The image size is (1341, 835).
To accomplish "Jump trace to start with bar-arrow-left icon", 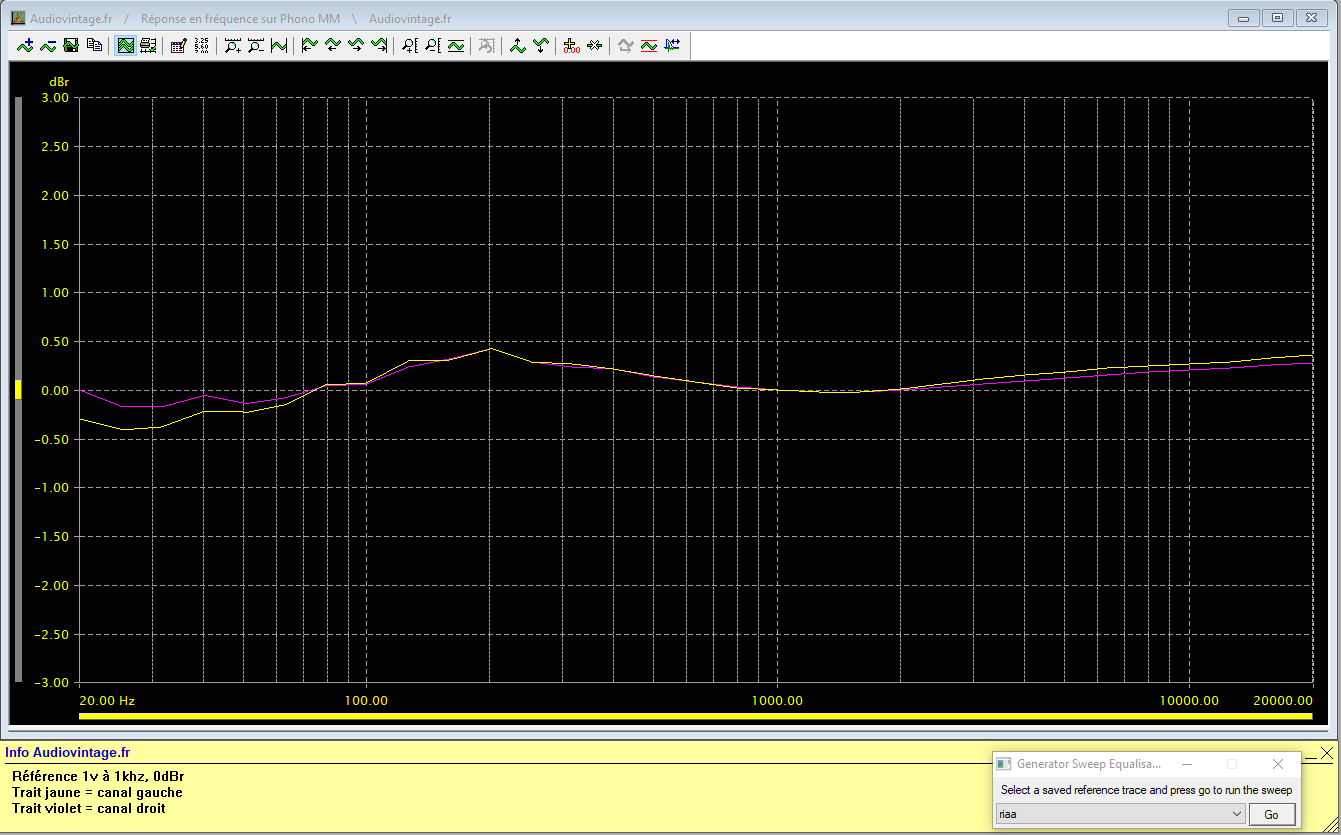I will [x=310, y=45].
